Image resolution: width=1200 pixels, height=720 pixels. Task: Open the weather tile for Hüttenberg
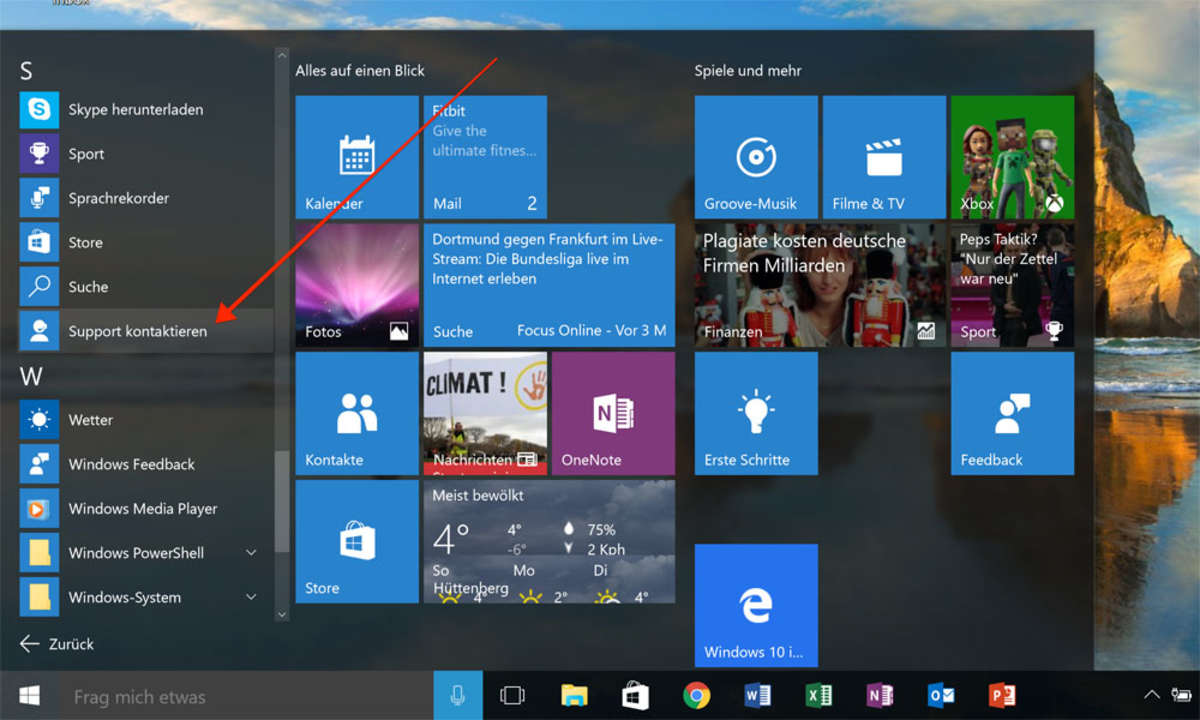[x=549, y=541]
